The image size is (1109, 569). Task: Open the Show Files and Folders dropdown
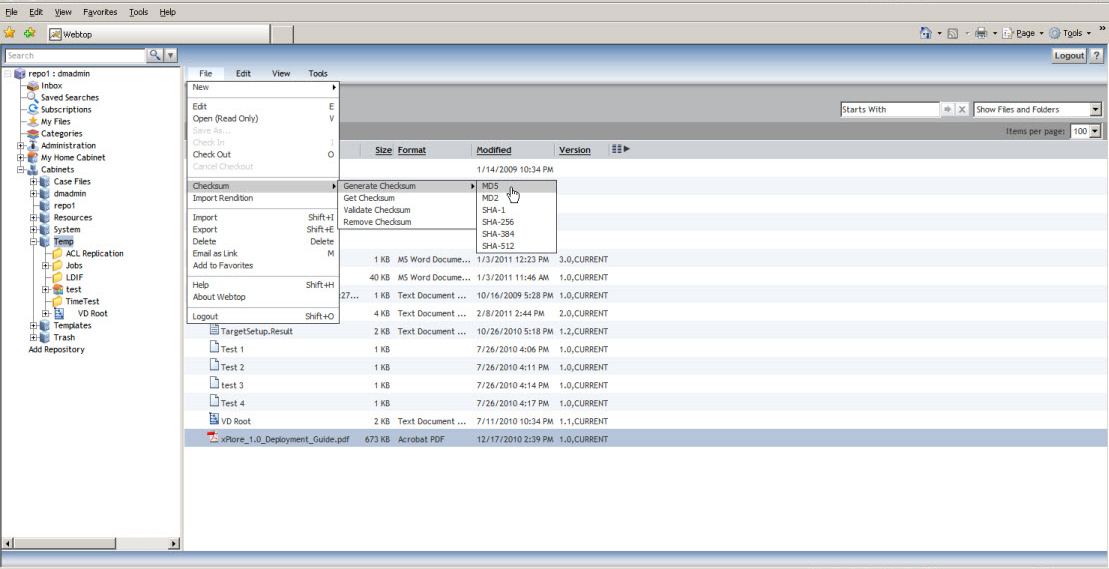(1096, 110)
